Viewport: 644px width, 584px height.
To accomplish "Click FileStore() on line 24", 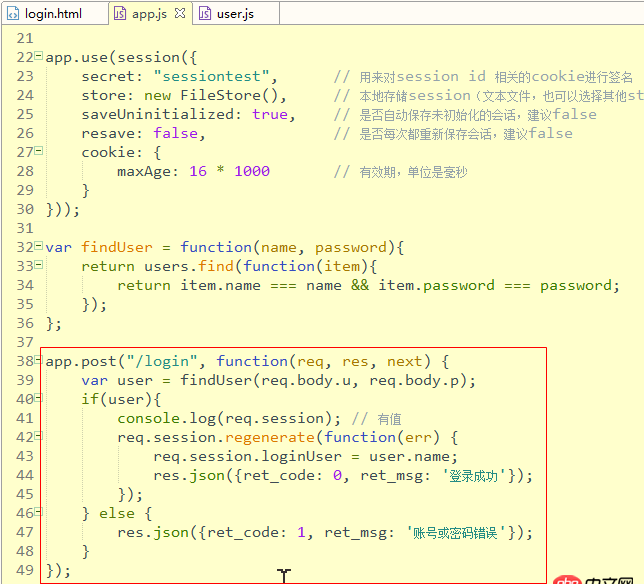I will [x=229, y=95].
